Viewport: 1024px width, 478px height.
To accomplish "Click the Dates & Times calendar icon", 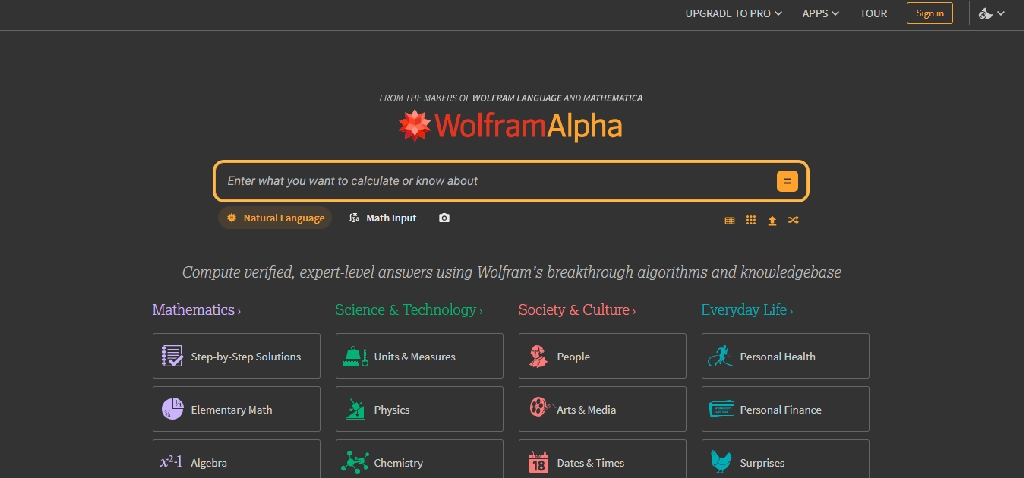I will [x=538, y=462].
